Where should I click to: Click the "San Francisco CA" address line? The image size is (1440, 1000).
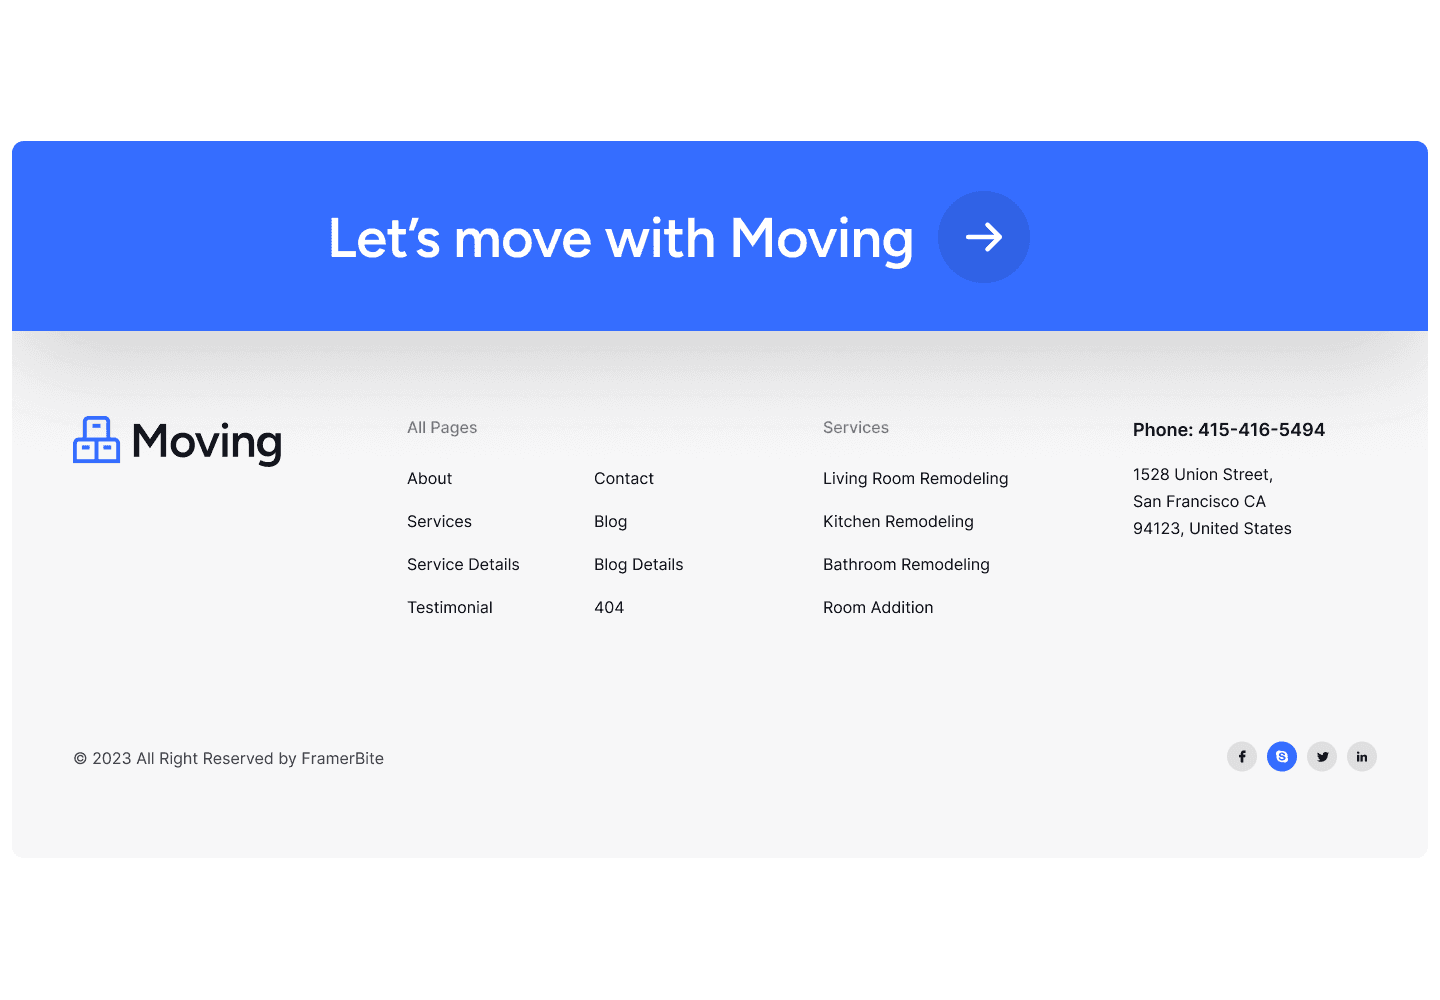[1199, 502]
